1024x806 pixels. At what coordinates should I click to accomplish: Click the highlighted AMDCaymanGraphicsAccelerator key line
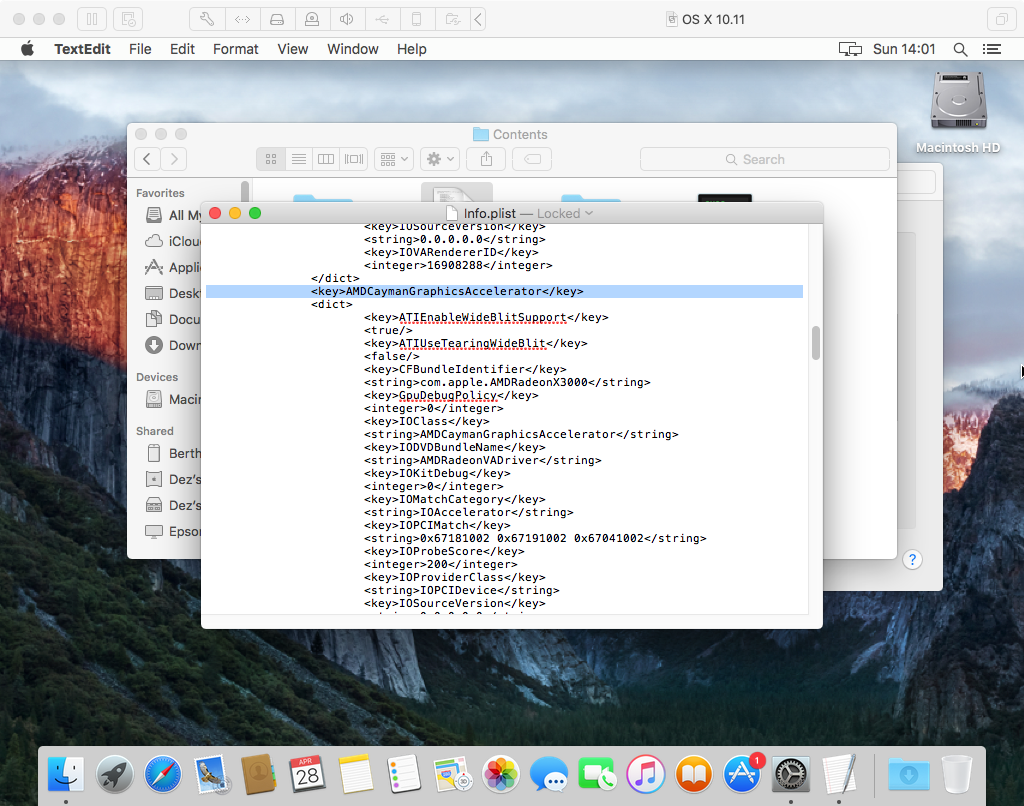point(504,291)
